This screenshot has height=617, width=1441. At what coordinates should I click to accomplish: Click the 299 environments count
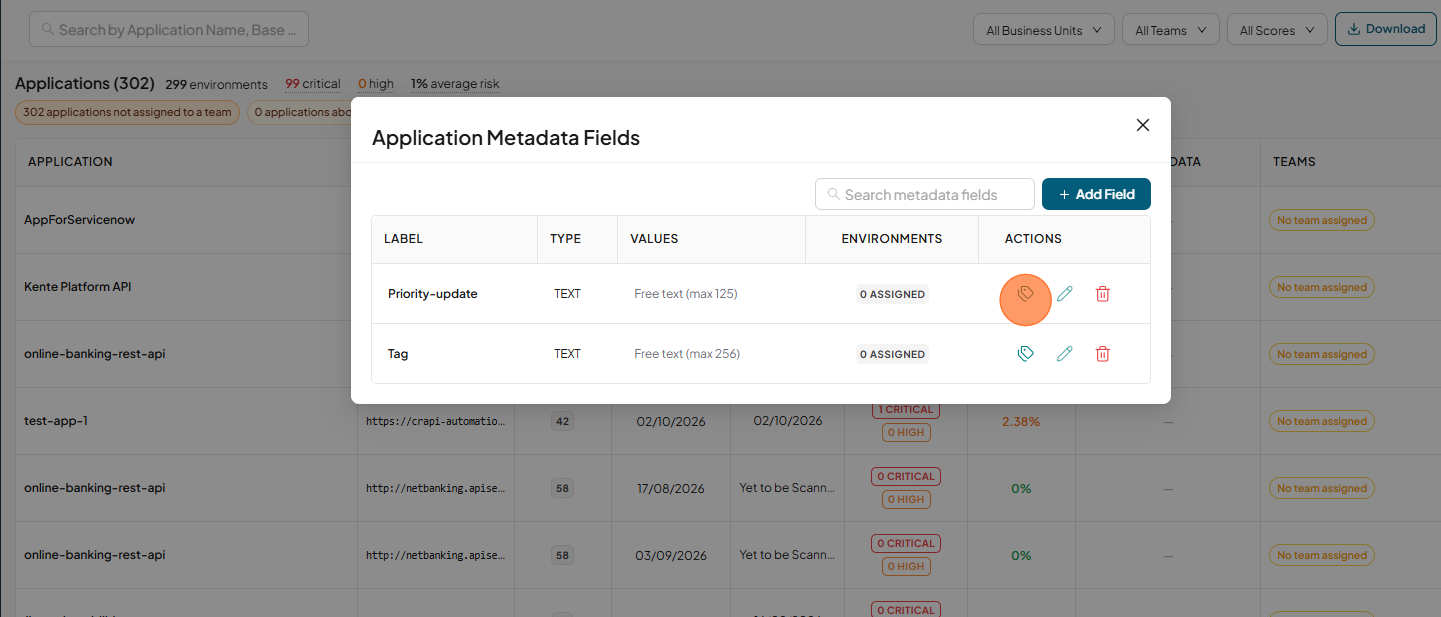coord(217,84)
